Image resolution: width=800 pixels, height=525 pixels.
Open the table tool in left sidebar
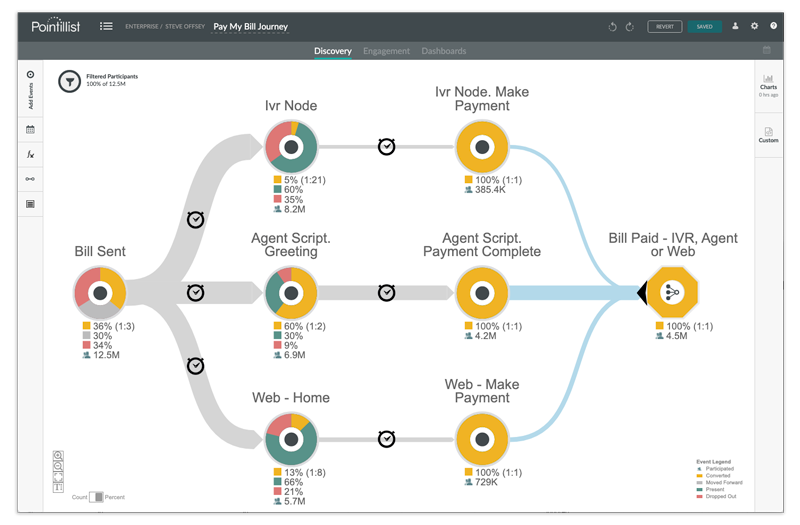click(x=31, y=204)
